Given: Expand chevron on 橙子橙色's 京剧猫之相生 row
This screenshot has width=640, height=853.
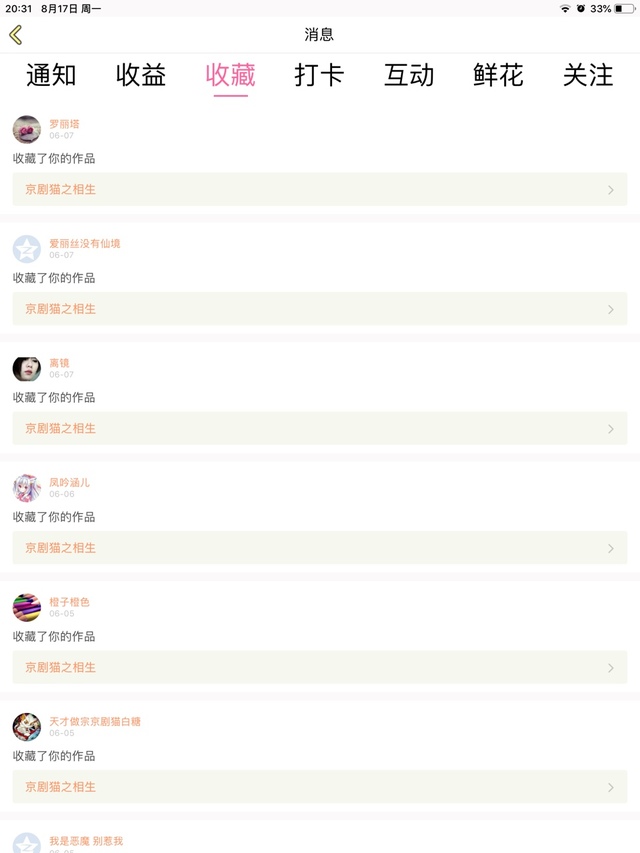Looking at the screenshot, I should tap(611, 668).
